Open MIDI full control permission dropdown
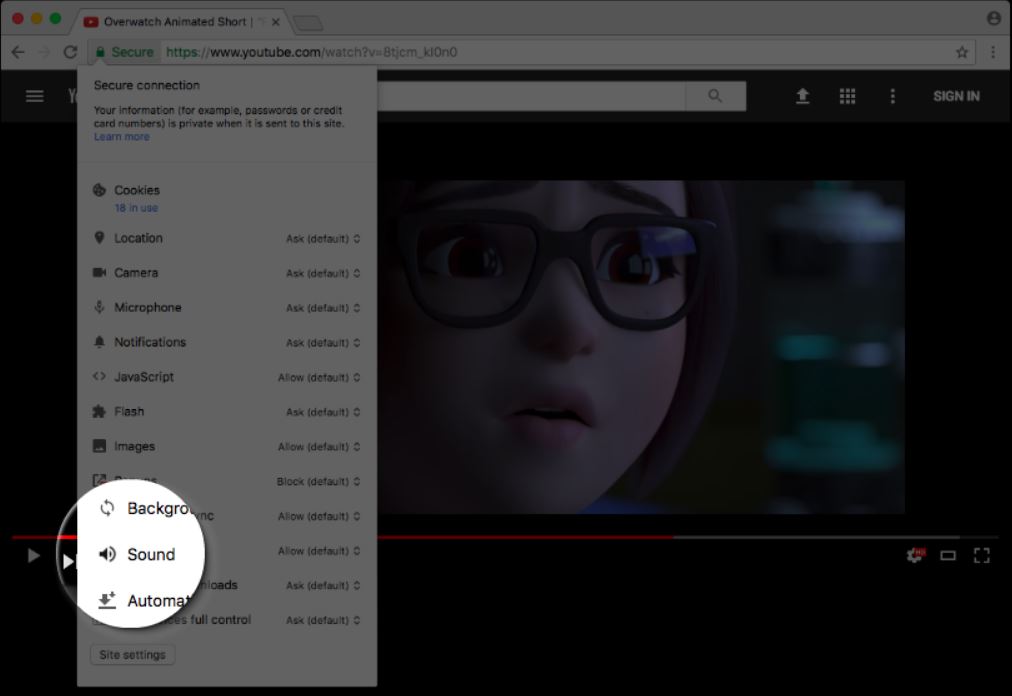The width and height of the screenshot is (1012, 696). tap(323, 620)
